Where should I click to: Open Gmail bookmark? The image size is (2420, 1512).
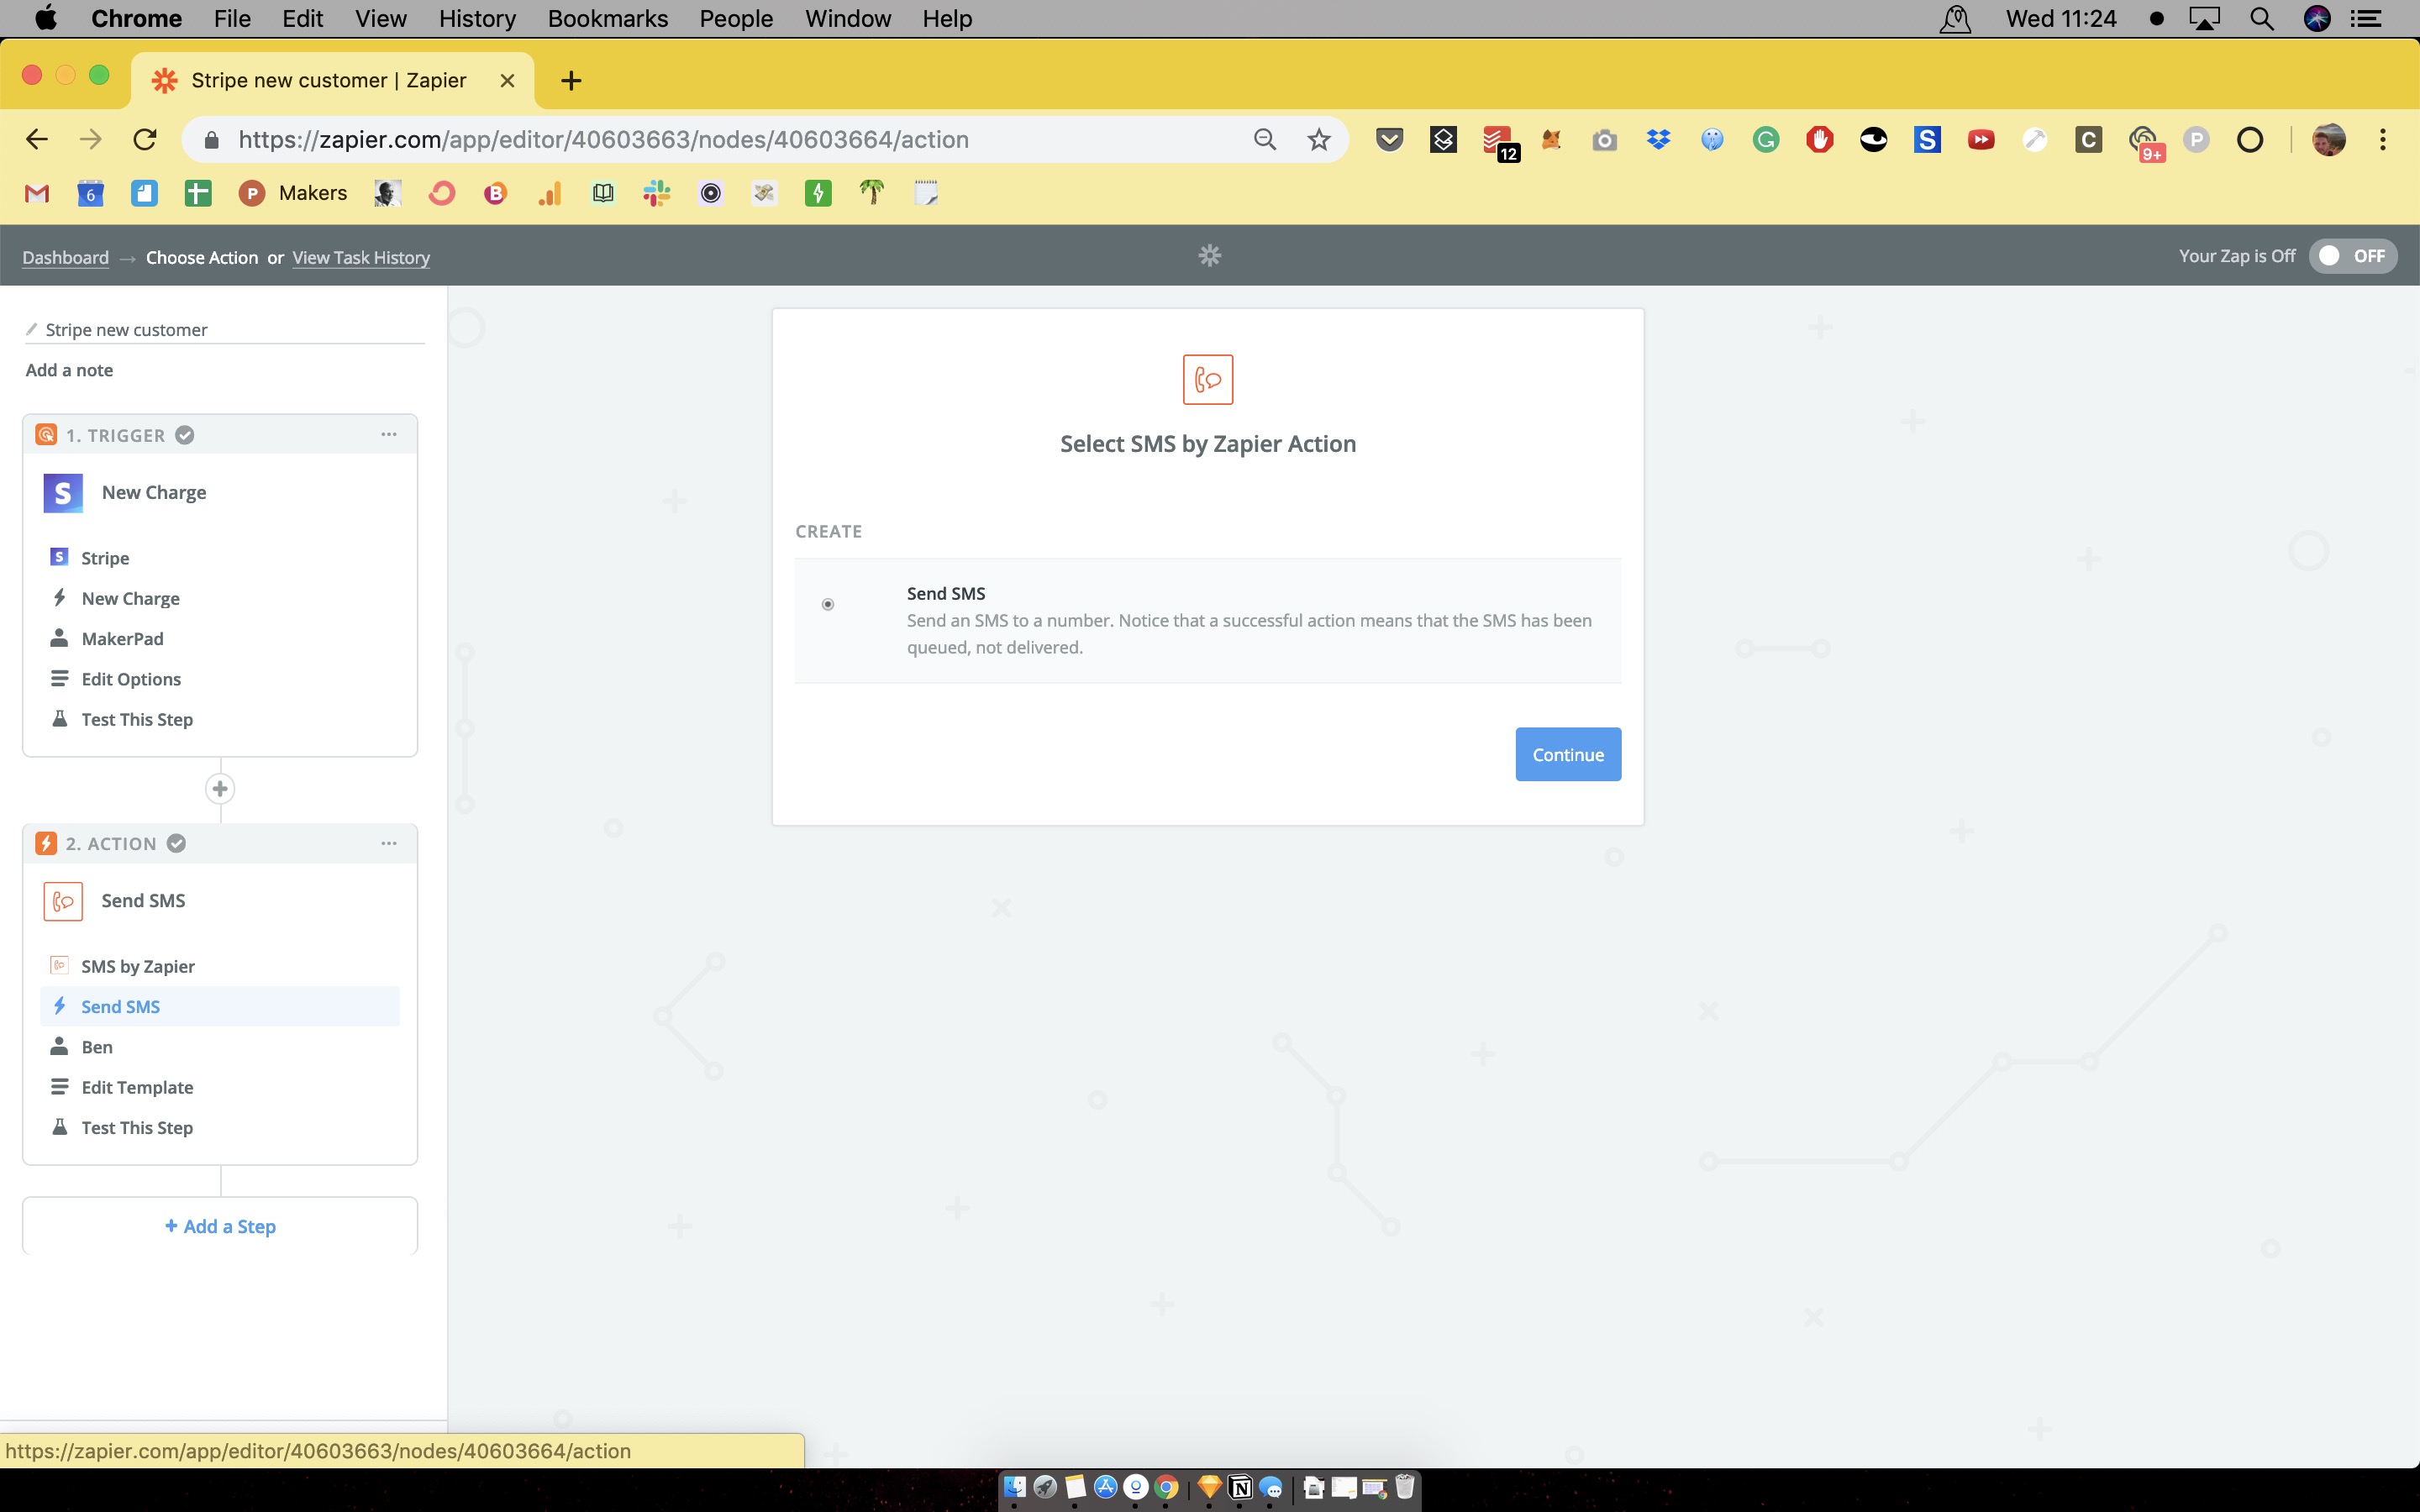[x=37, y=193]
